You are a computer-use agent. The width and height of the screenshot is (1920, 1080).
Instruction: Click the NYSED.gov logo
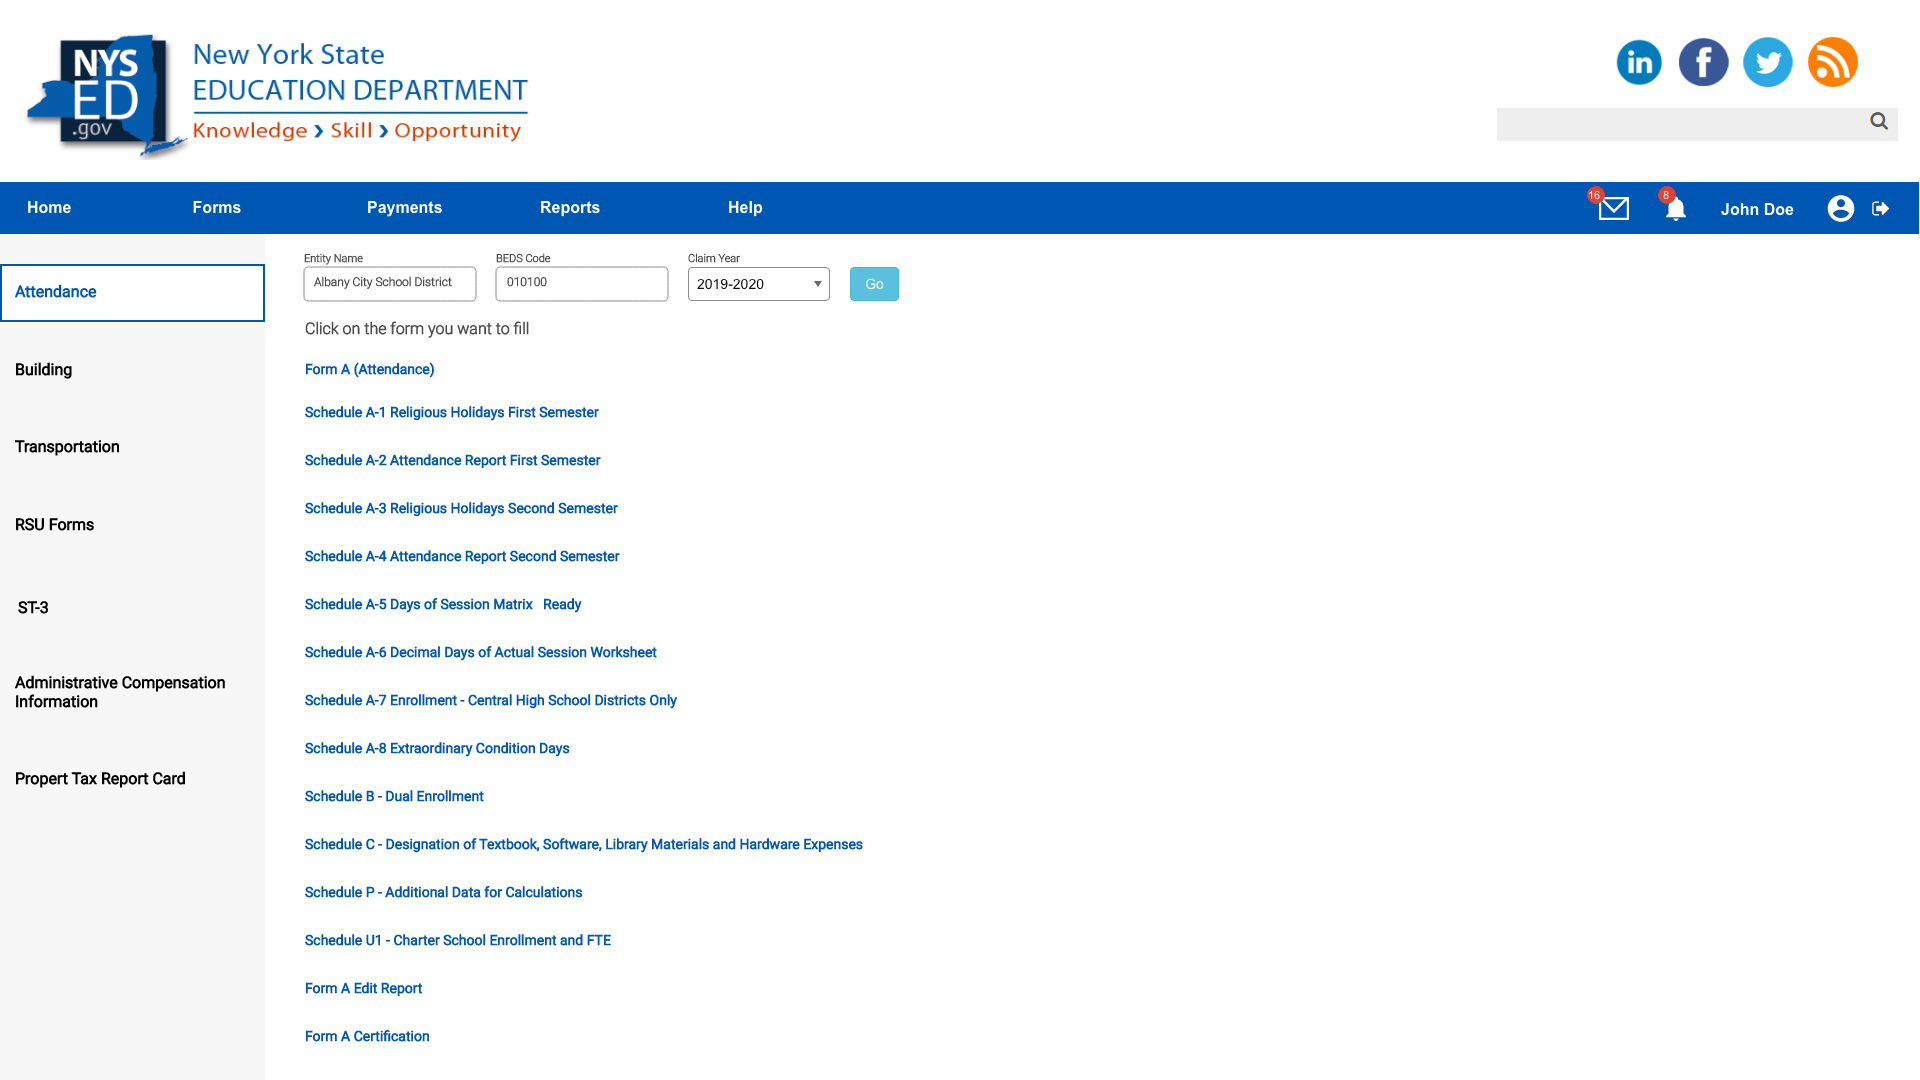[x=105, y=95]
